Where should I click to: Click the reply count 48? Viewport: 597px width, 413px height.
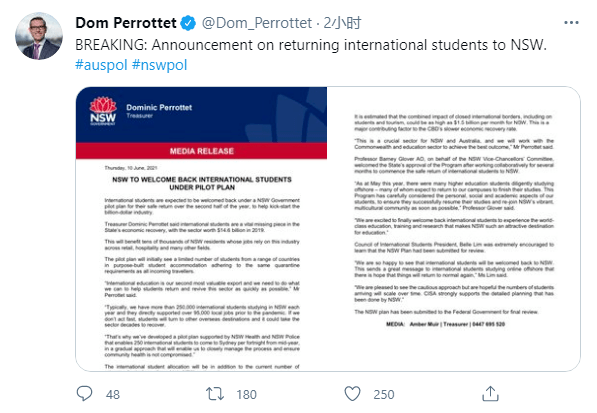coord(113,394)
